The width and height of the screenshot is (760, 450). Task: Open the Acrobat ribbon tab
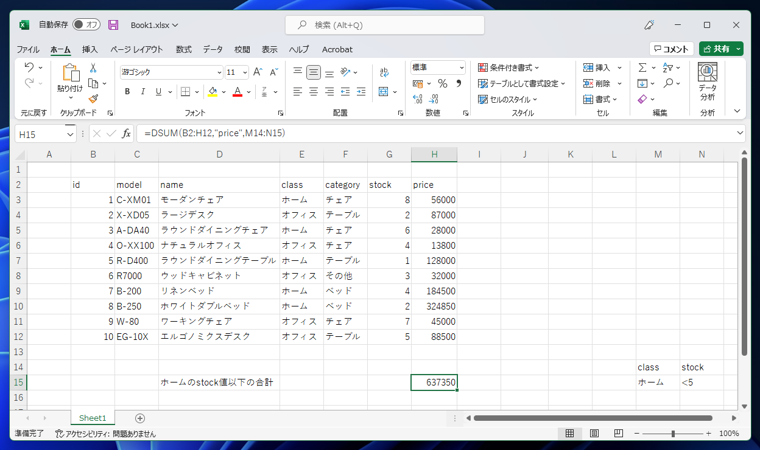tap(337, 49)
